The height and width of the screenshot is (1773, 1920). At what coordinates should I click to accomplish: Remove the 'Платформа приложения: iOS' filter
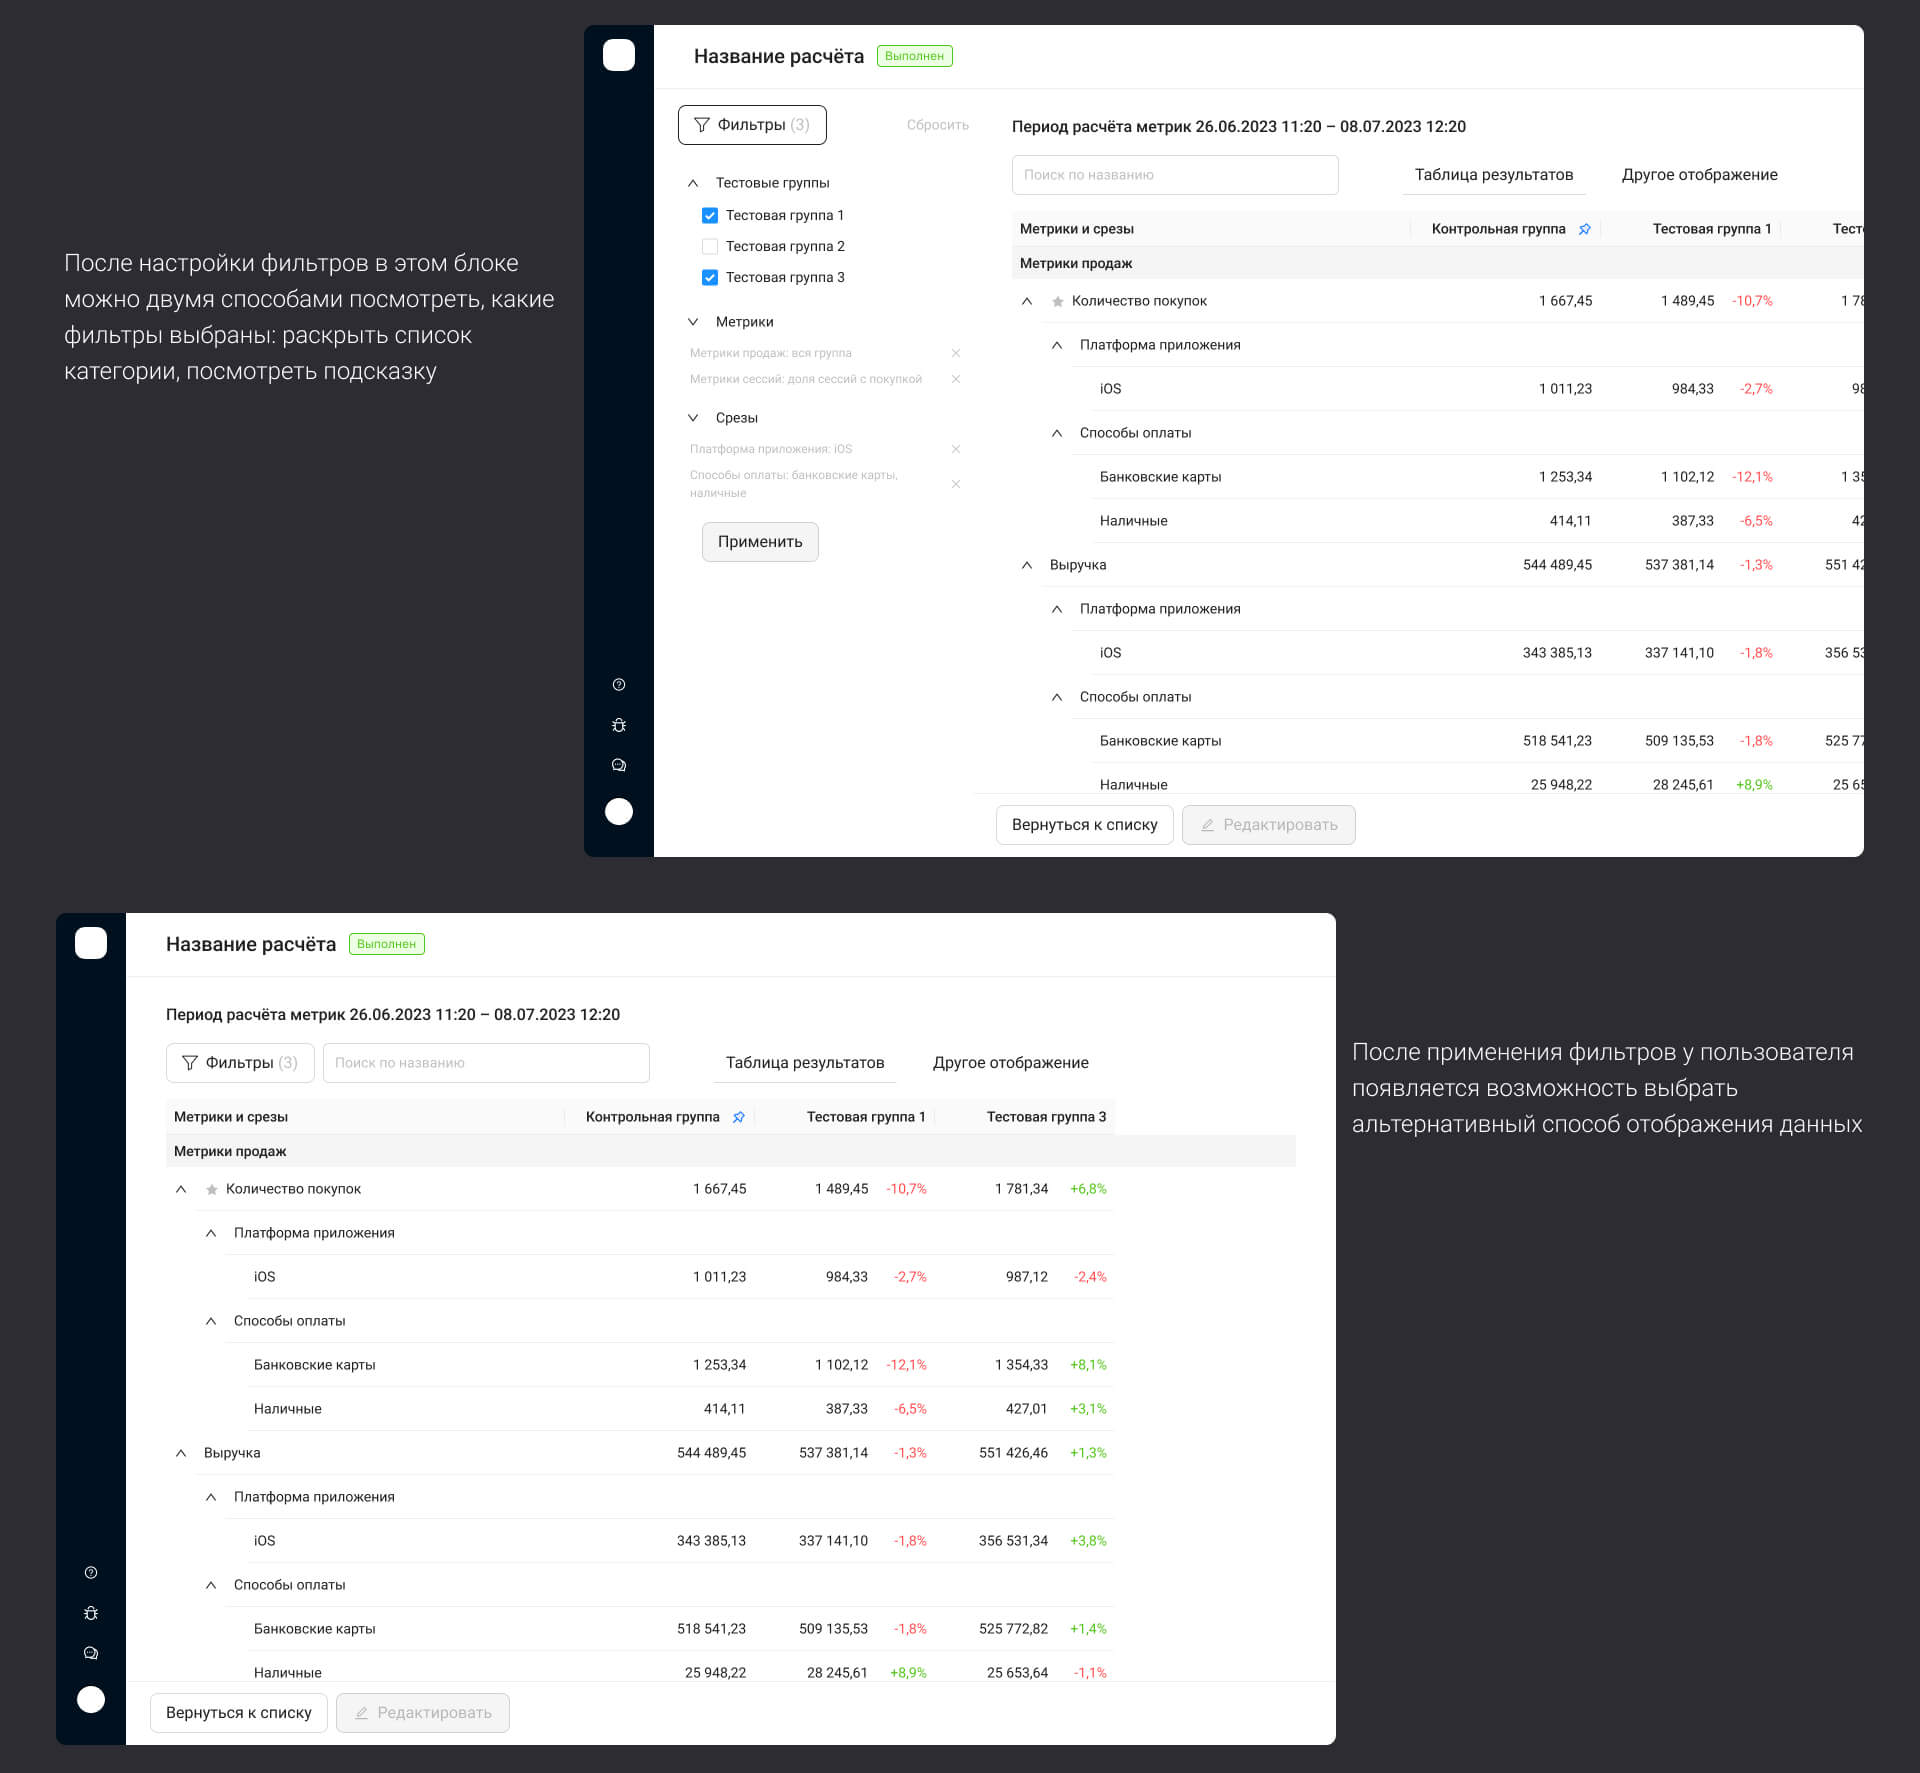[x=956, y=449]
